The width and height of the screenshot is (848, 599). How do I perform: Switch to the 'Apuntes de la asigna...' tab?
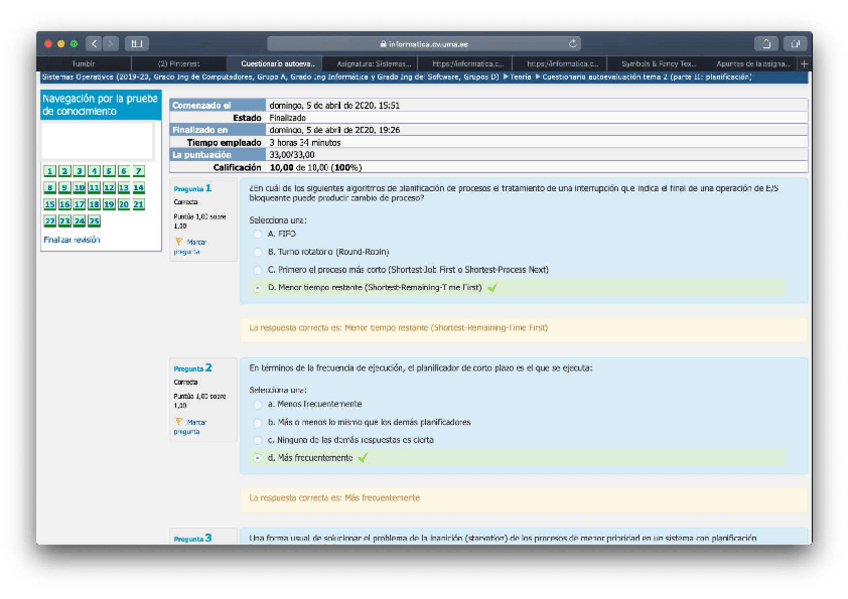point(753,63)
